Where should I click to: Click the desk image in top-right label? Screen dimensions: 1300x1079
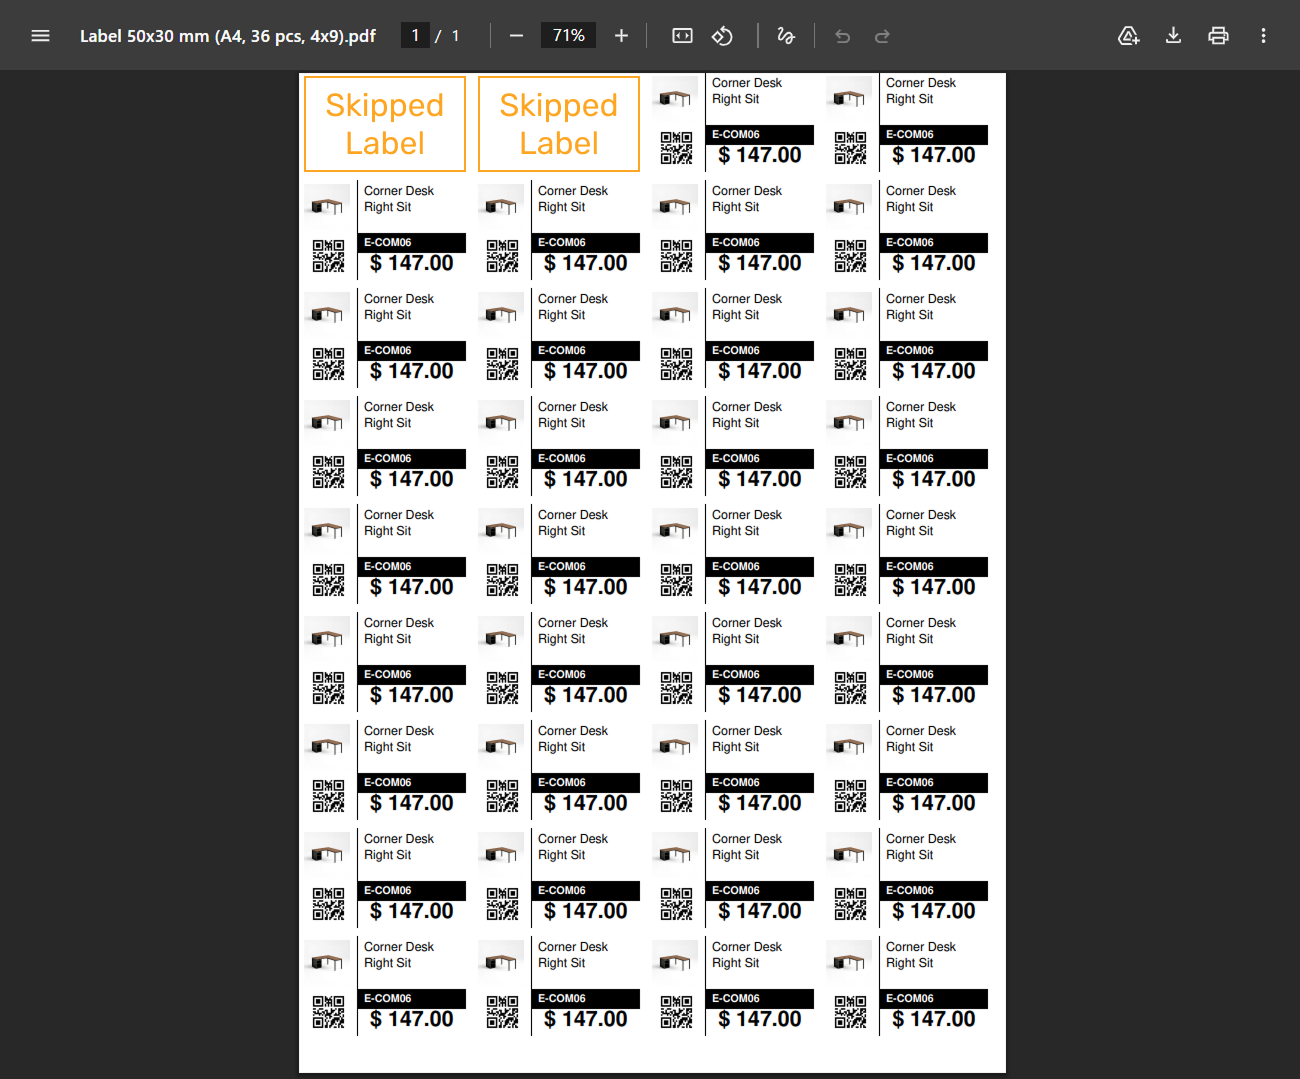[849, 97]
